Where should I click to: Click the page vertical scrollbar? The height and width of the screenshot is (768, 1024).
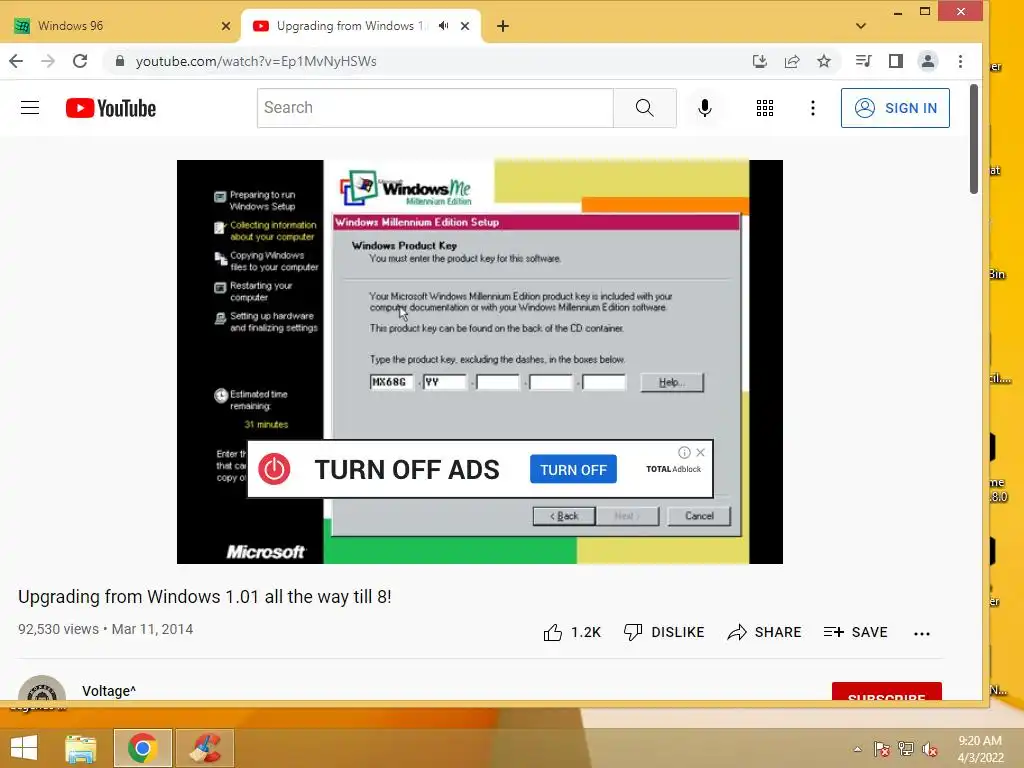coord(974,138)
